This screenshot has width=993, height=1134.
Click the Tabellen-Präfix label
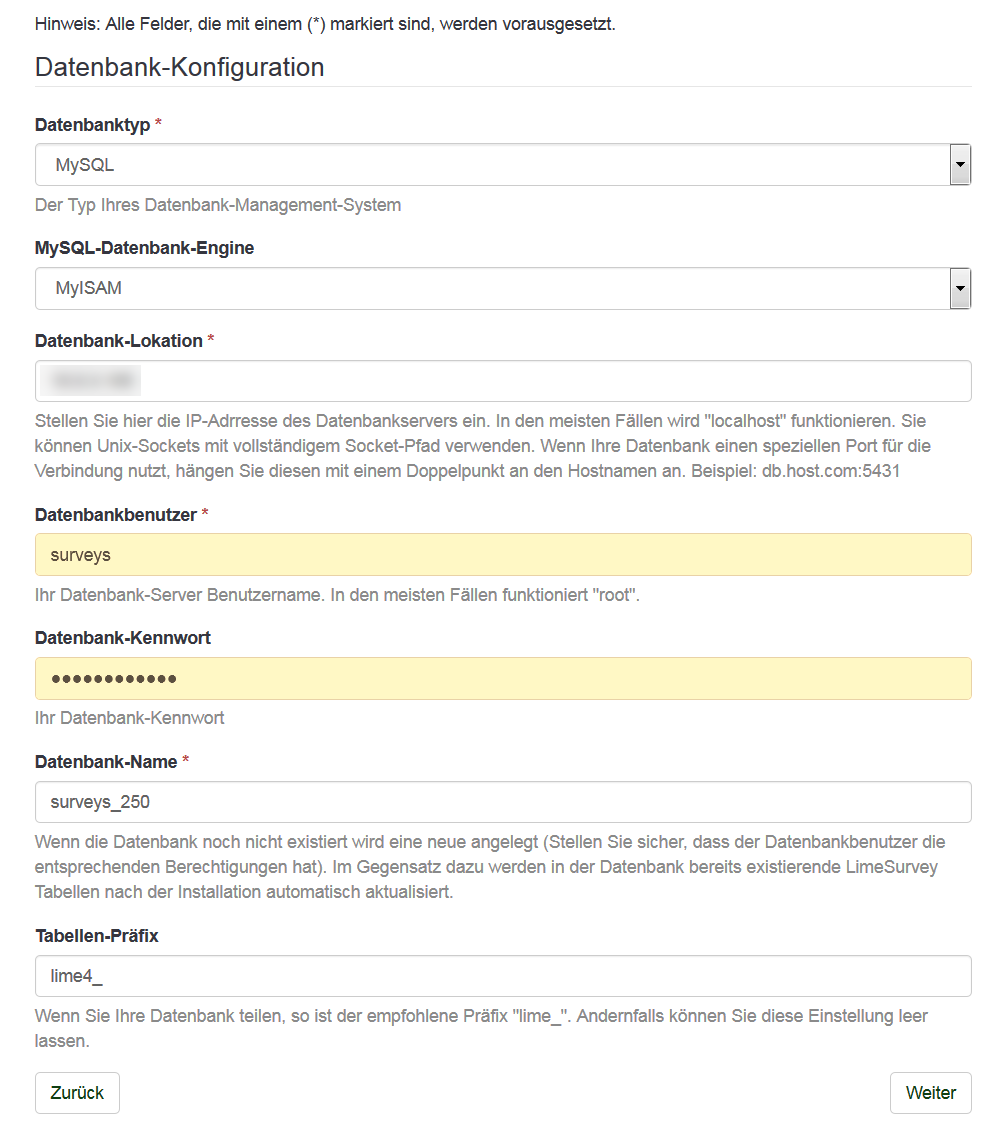point(96,936)
